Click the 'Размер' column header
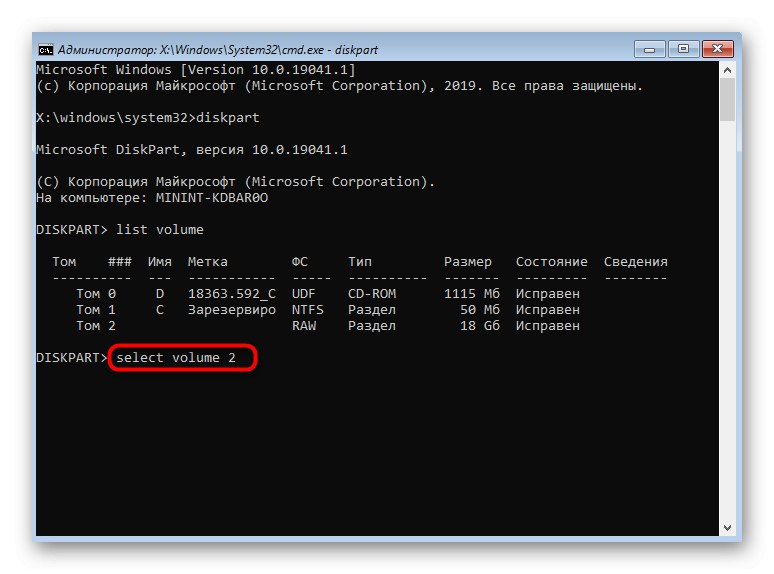774x574 pixels. point(467,262)
